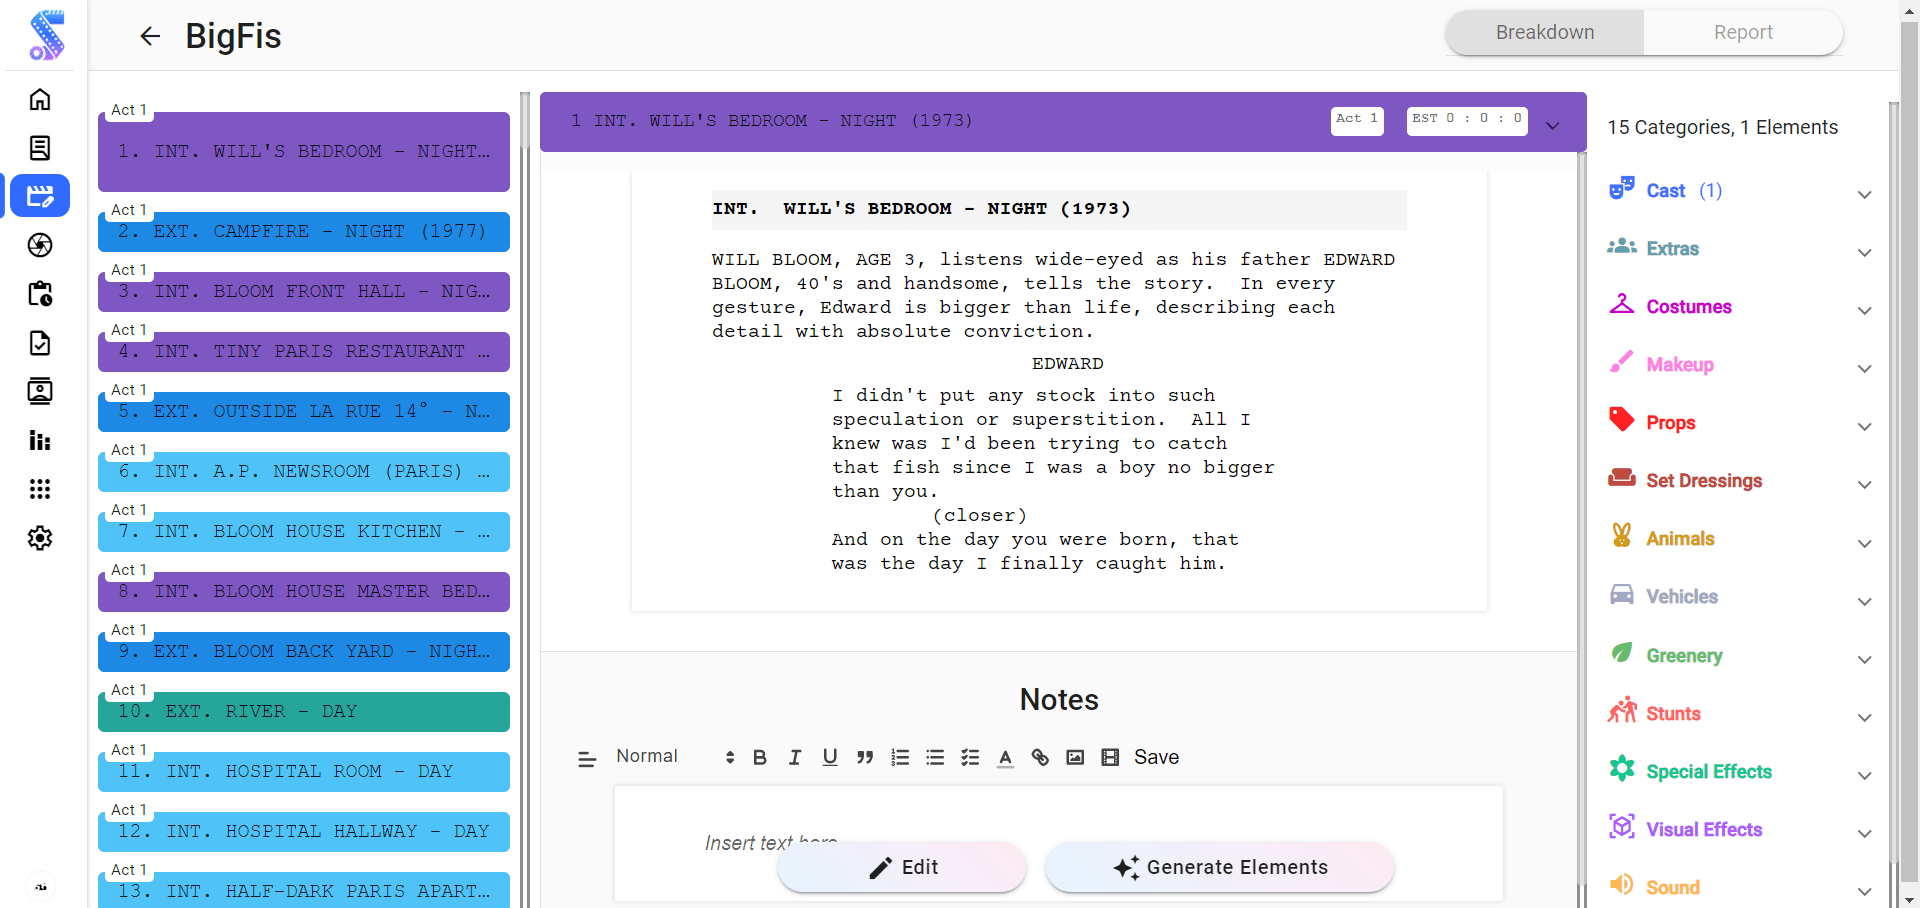Click the Generate Elements button
The height and width of the screenshot is (908, 1920).
1219,867
